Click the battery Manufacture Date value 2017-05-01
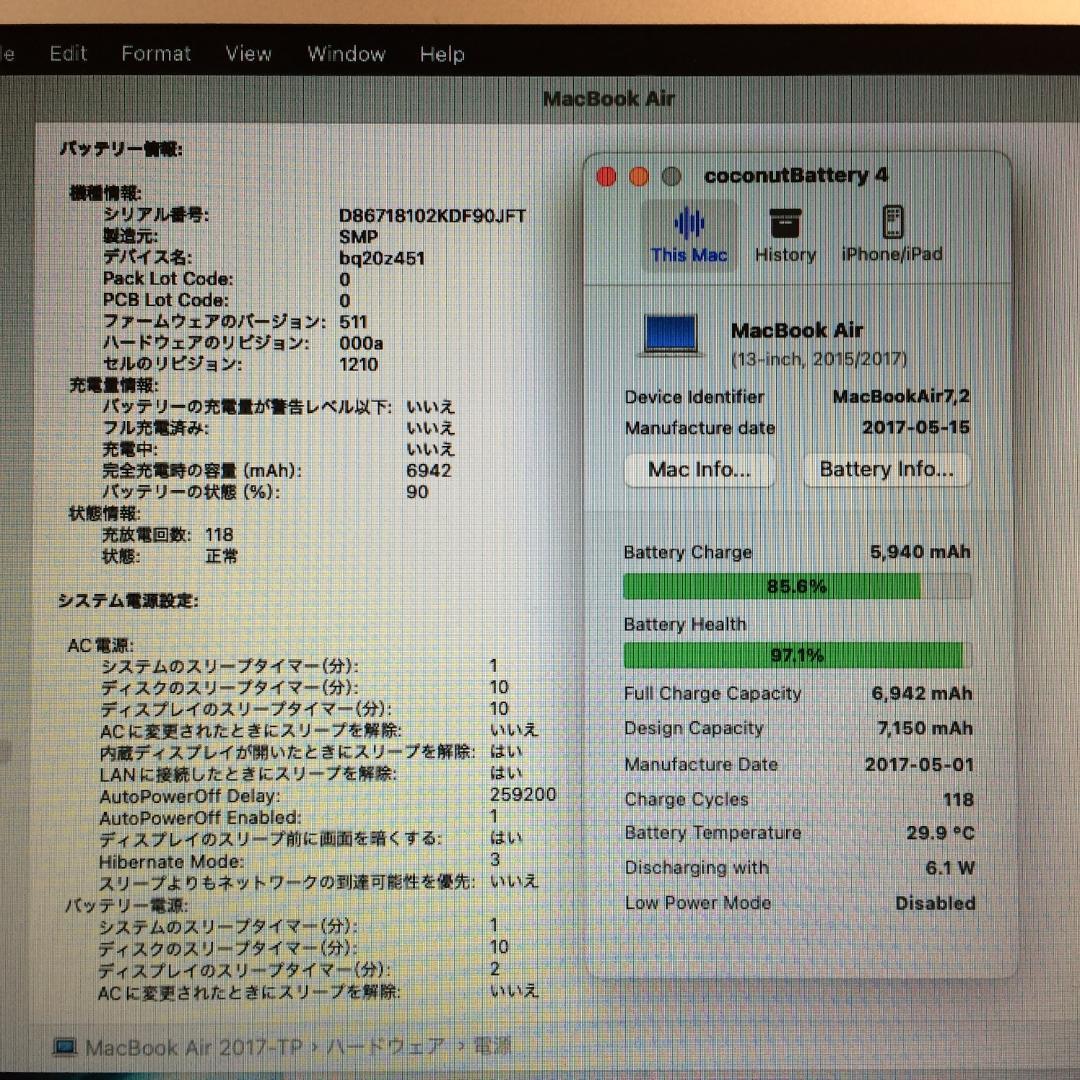 (x=919, y=765)
